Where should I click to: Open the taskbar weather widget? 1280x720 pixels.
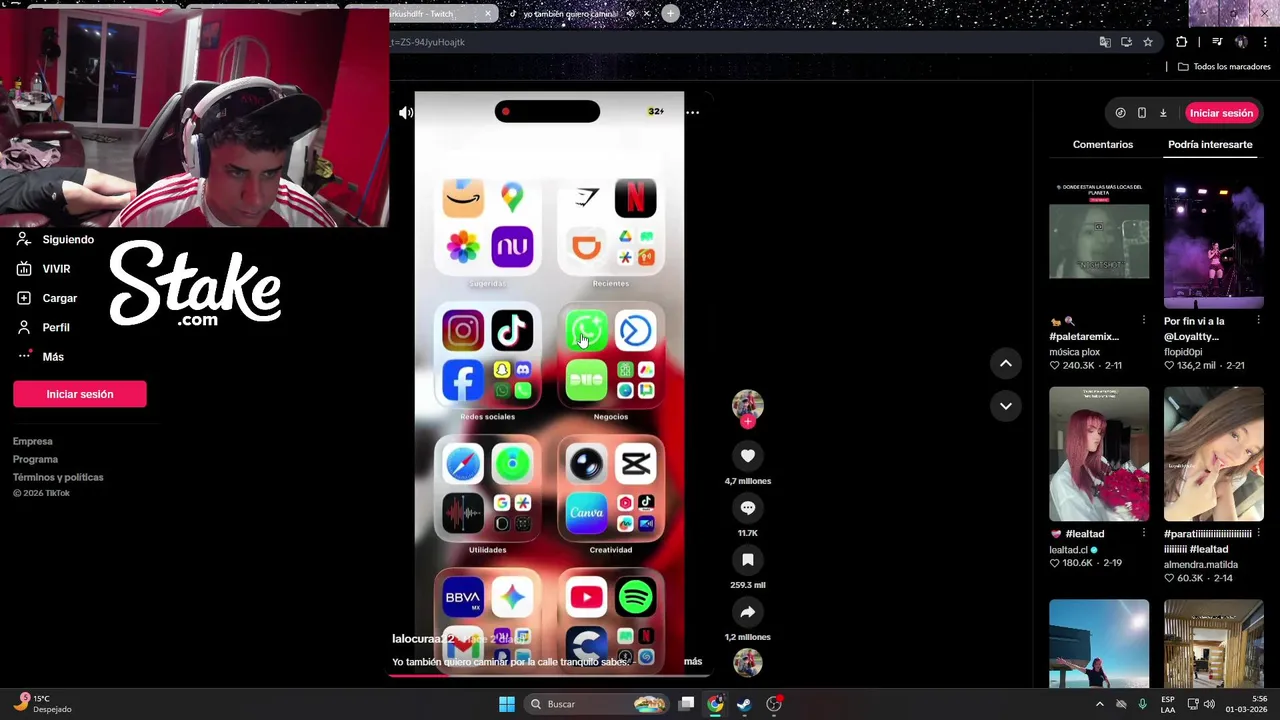pos(43,704)
